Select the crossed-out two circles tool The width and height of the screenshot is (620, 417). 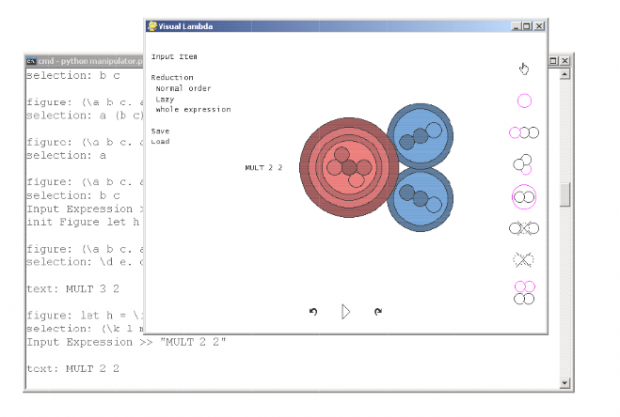point(524,228)
